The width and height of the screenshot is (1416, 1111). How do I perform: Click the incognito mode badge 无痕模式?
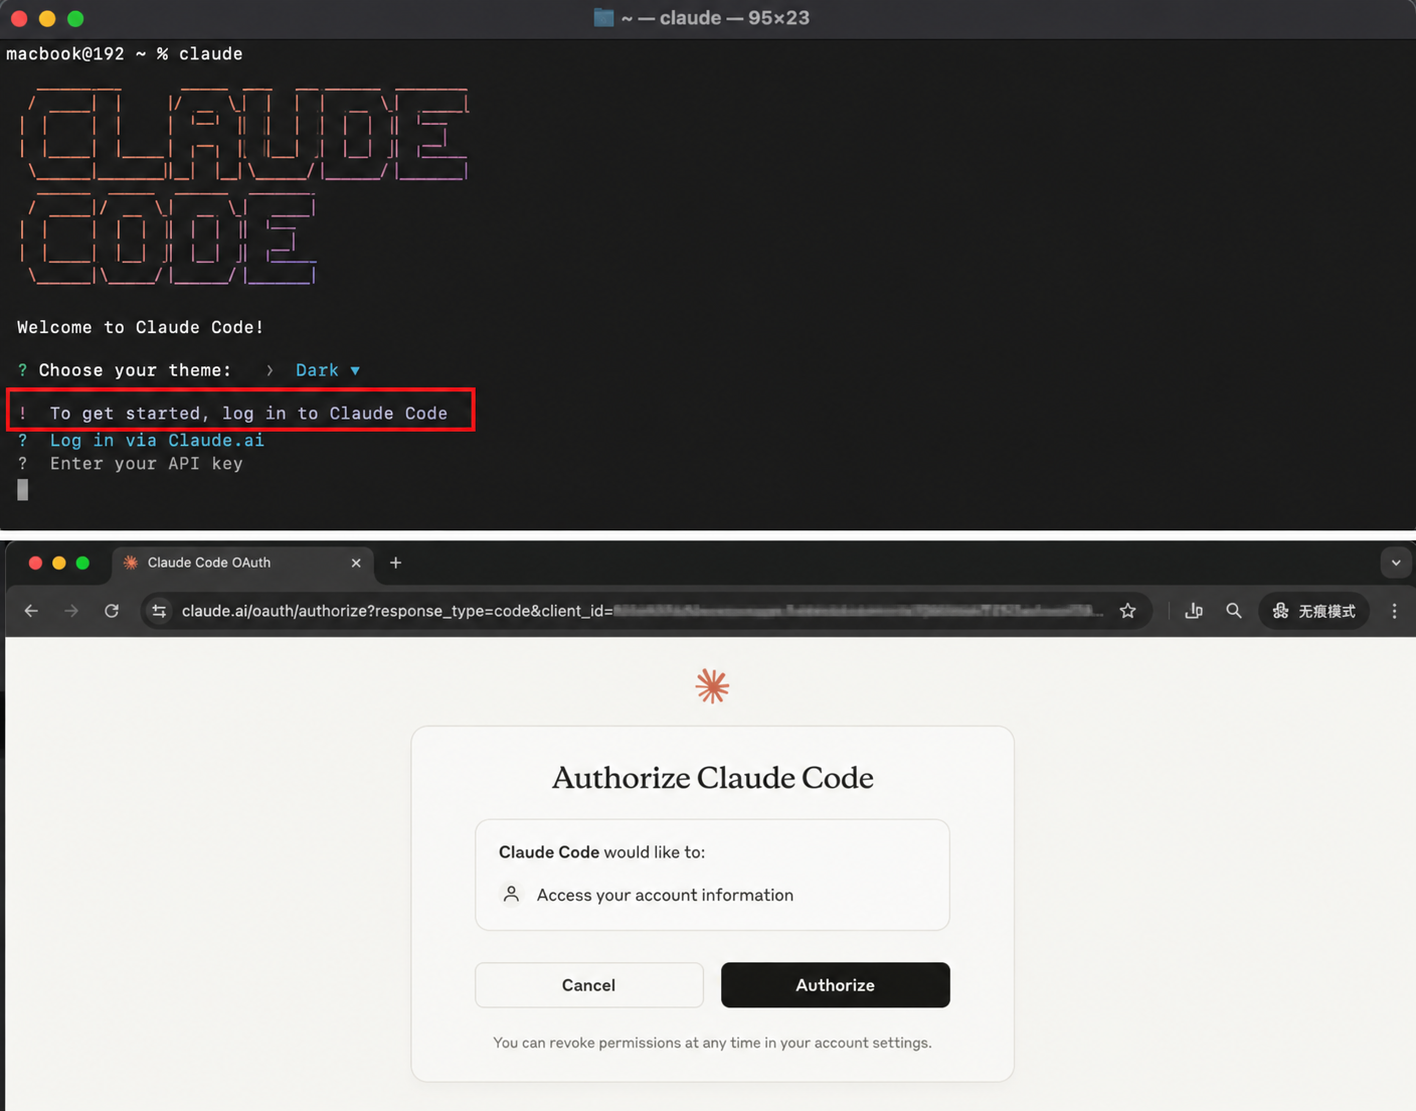pyautogui.click(x=1314, y=611)
